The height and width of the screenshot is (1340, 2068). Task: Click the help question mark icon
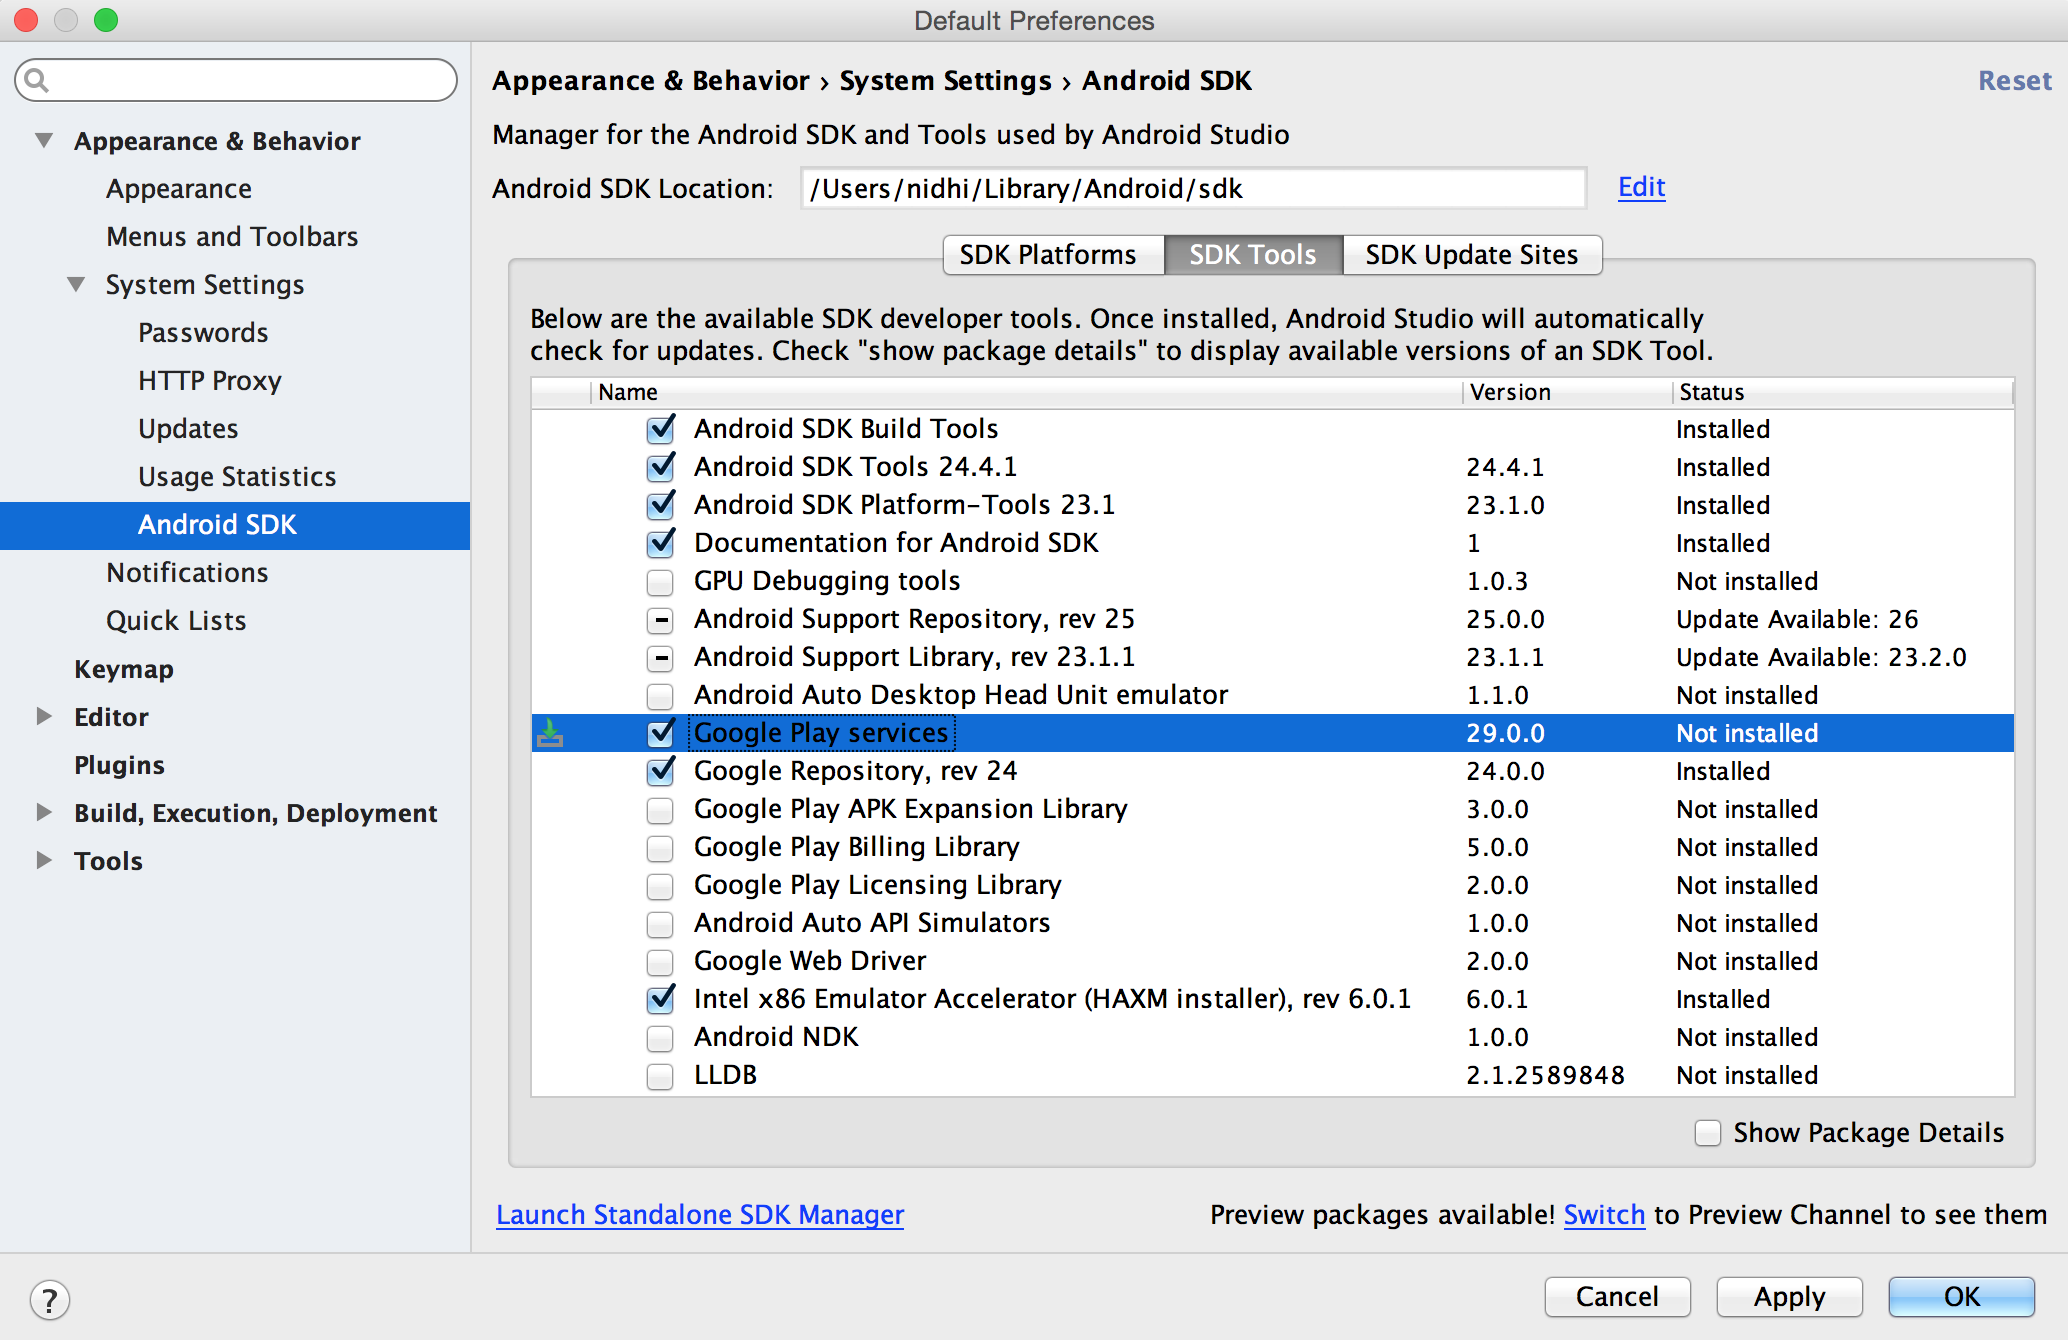[x=49, y=1300]
